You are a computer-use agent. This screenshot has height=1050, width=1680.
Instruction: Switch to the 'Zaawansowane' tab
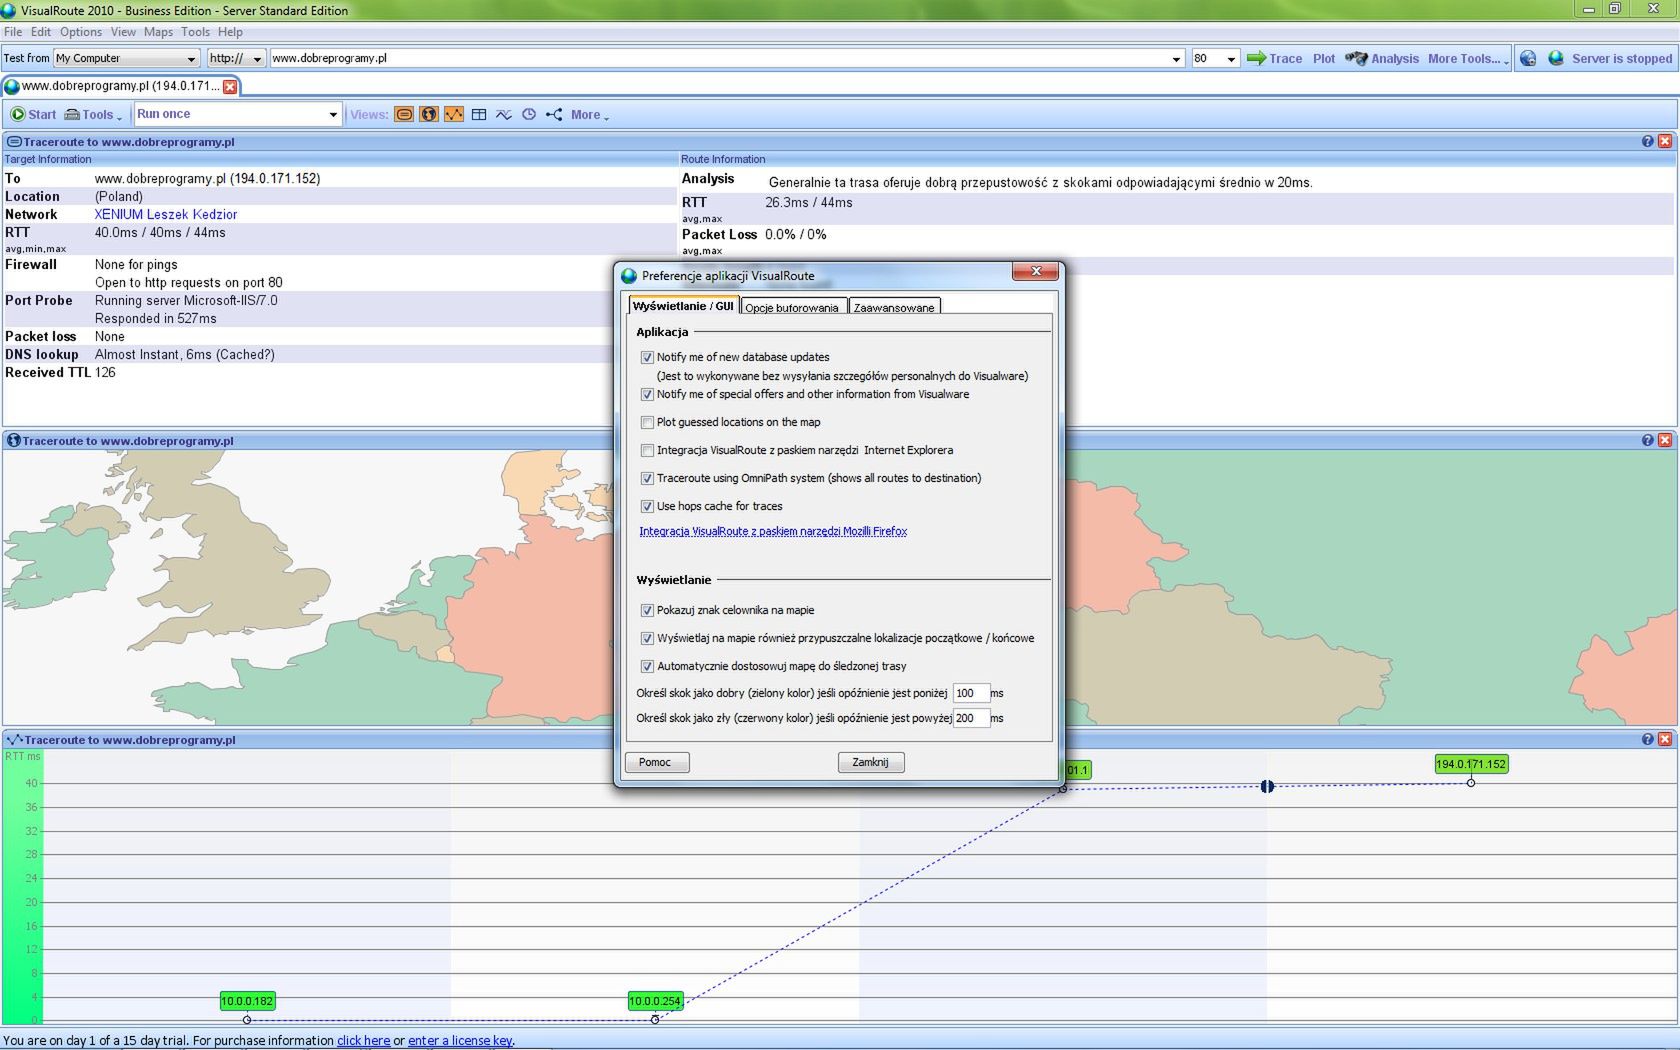tap(894, 307)
